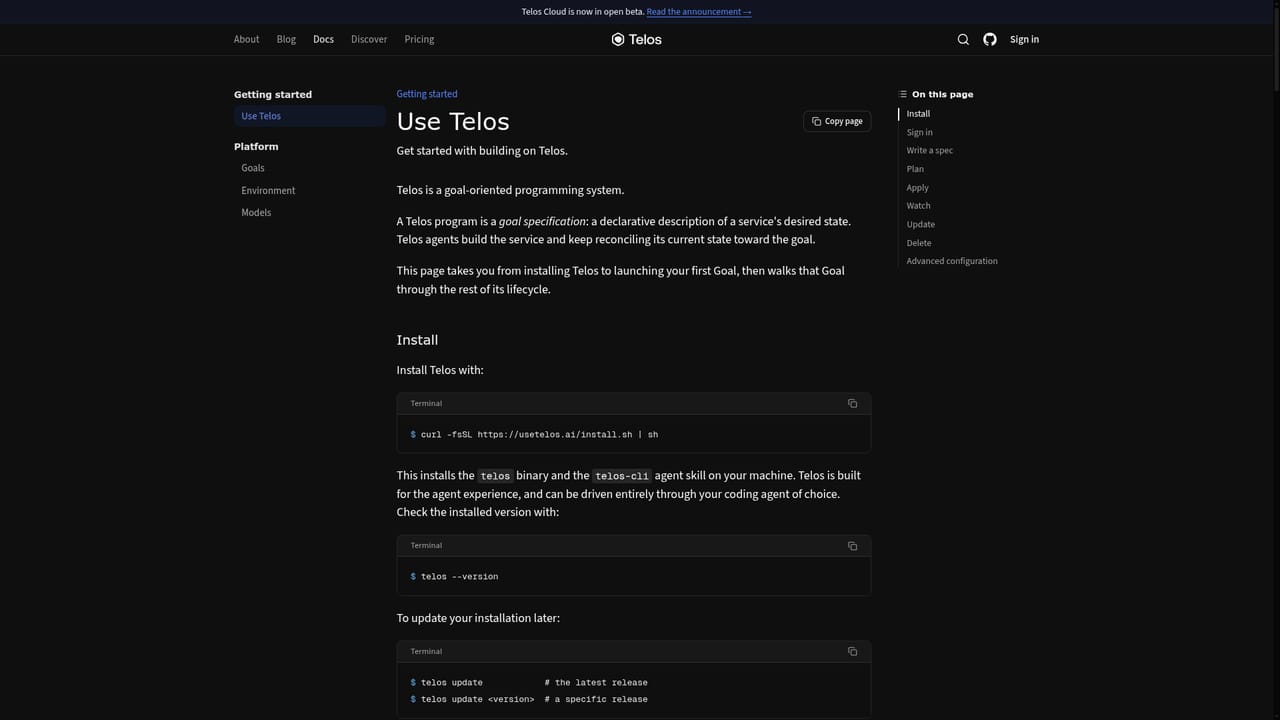The height and width of the screenshot is (720, 1280).
Task: Click the Install section heading
Action: click(x=417, y=340)
